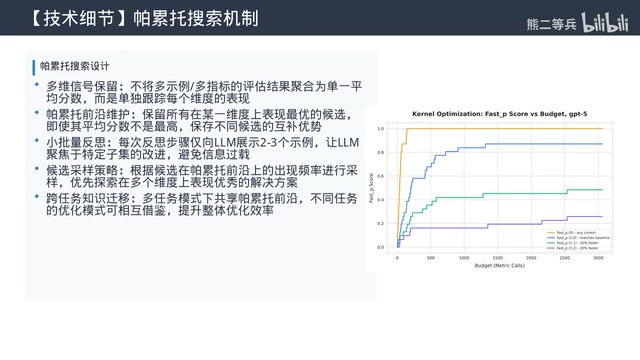640x360 pixels.
Task: Click the legend entry 'any correct'
Action: point(576,233)
